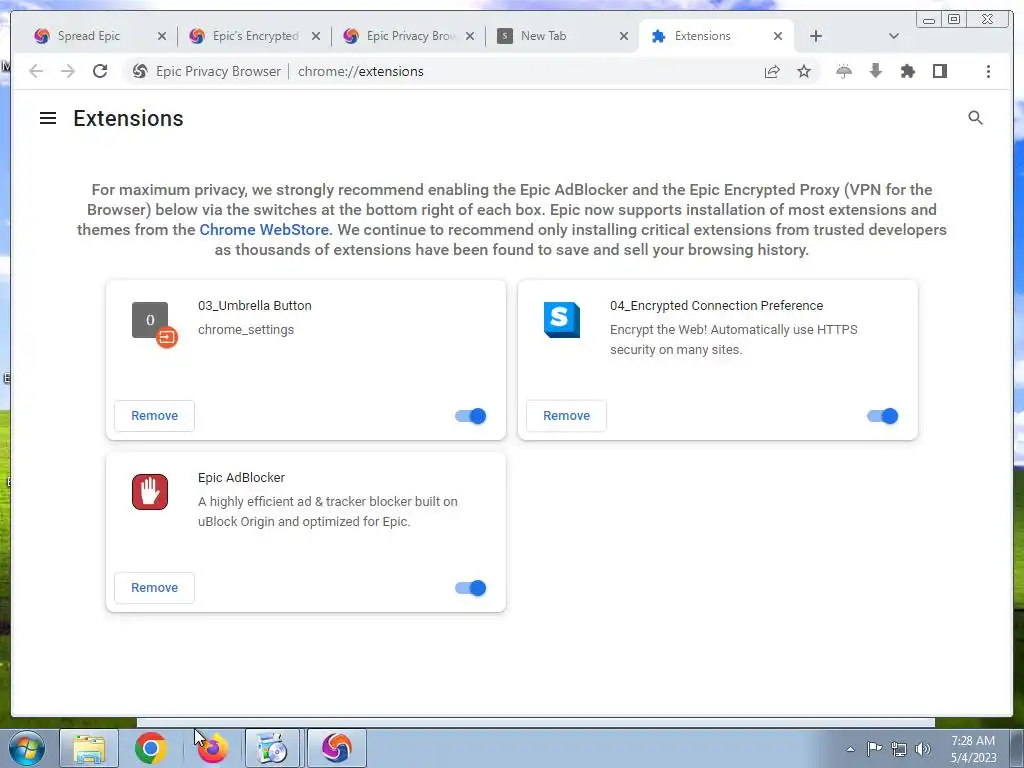Close the Spread Epic tab
The height and width of the screenshot is (768, 1024).
[x=162, y=36]
